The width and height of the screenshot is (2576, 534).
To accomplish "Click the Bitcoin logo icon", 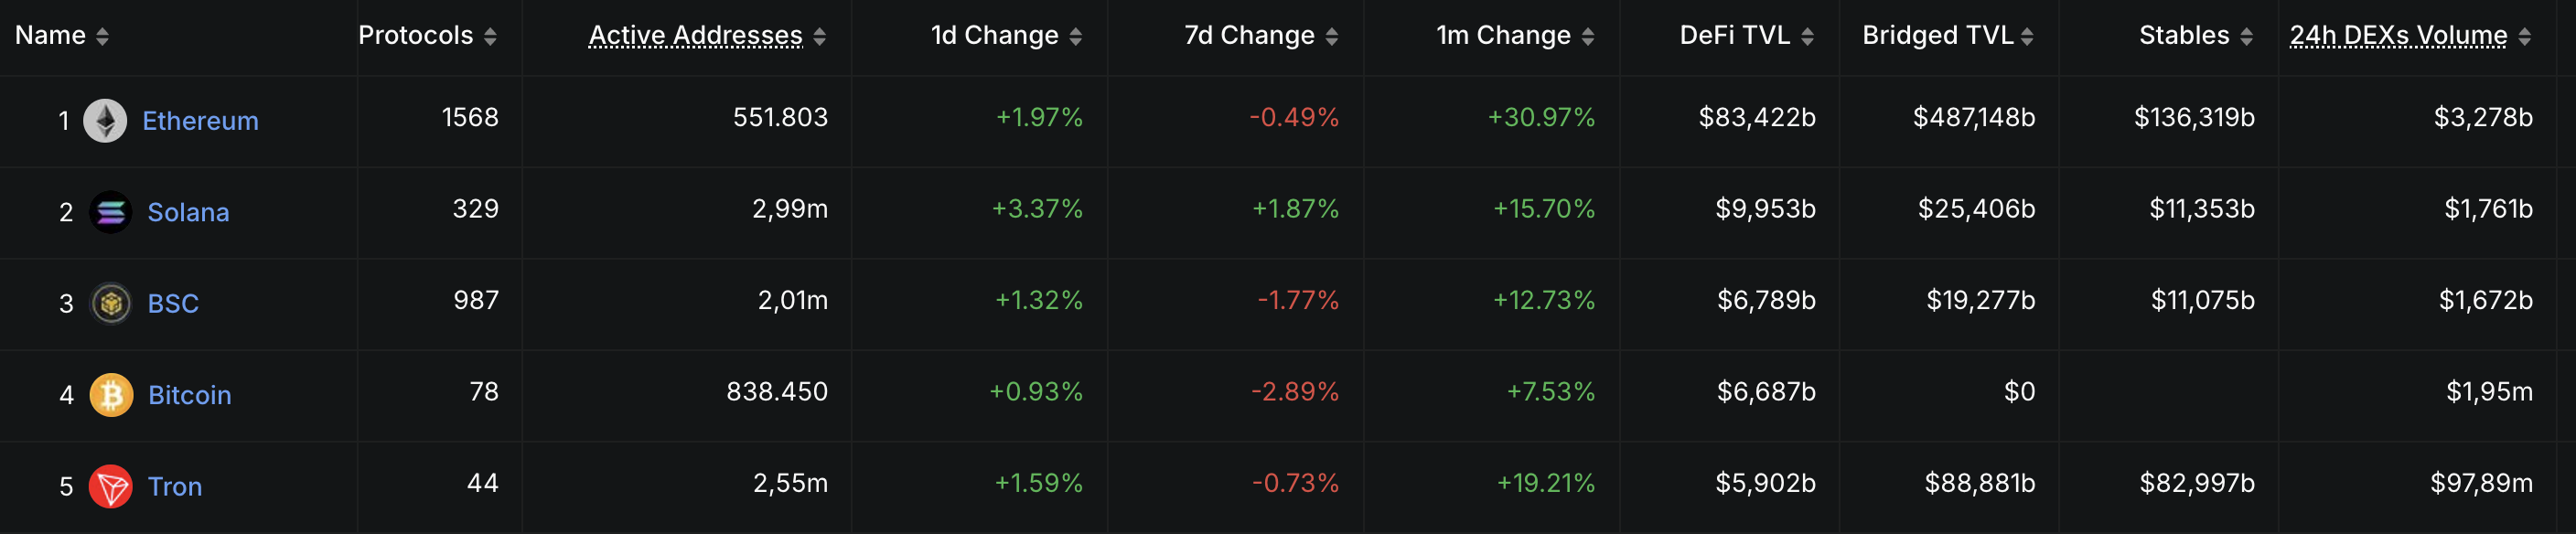I will tap(111, 395).
